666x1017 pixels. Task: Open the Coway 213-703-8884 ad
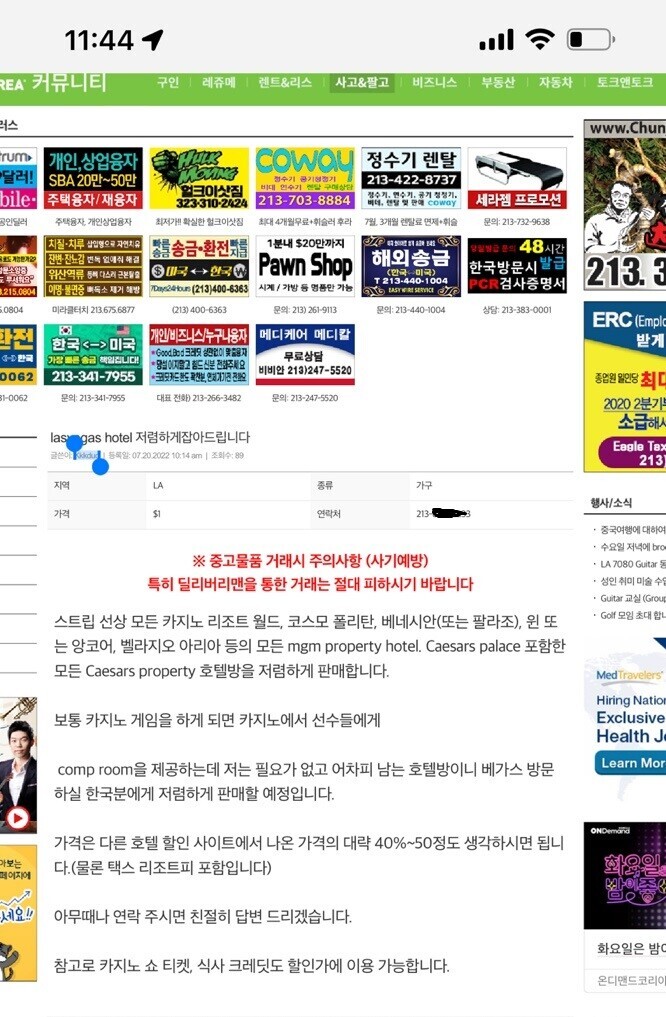click(x=305, y=178)
